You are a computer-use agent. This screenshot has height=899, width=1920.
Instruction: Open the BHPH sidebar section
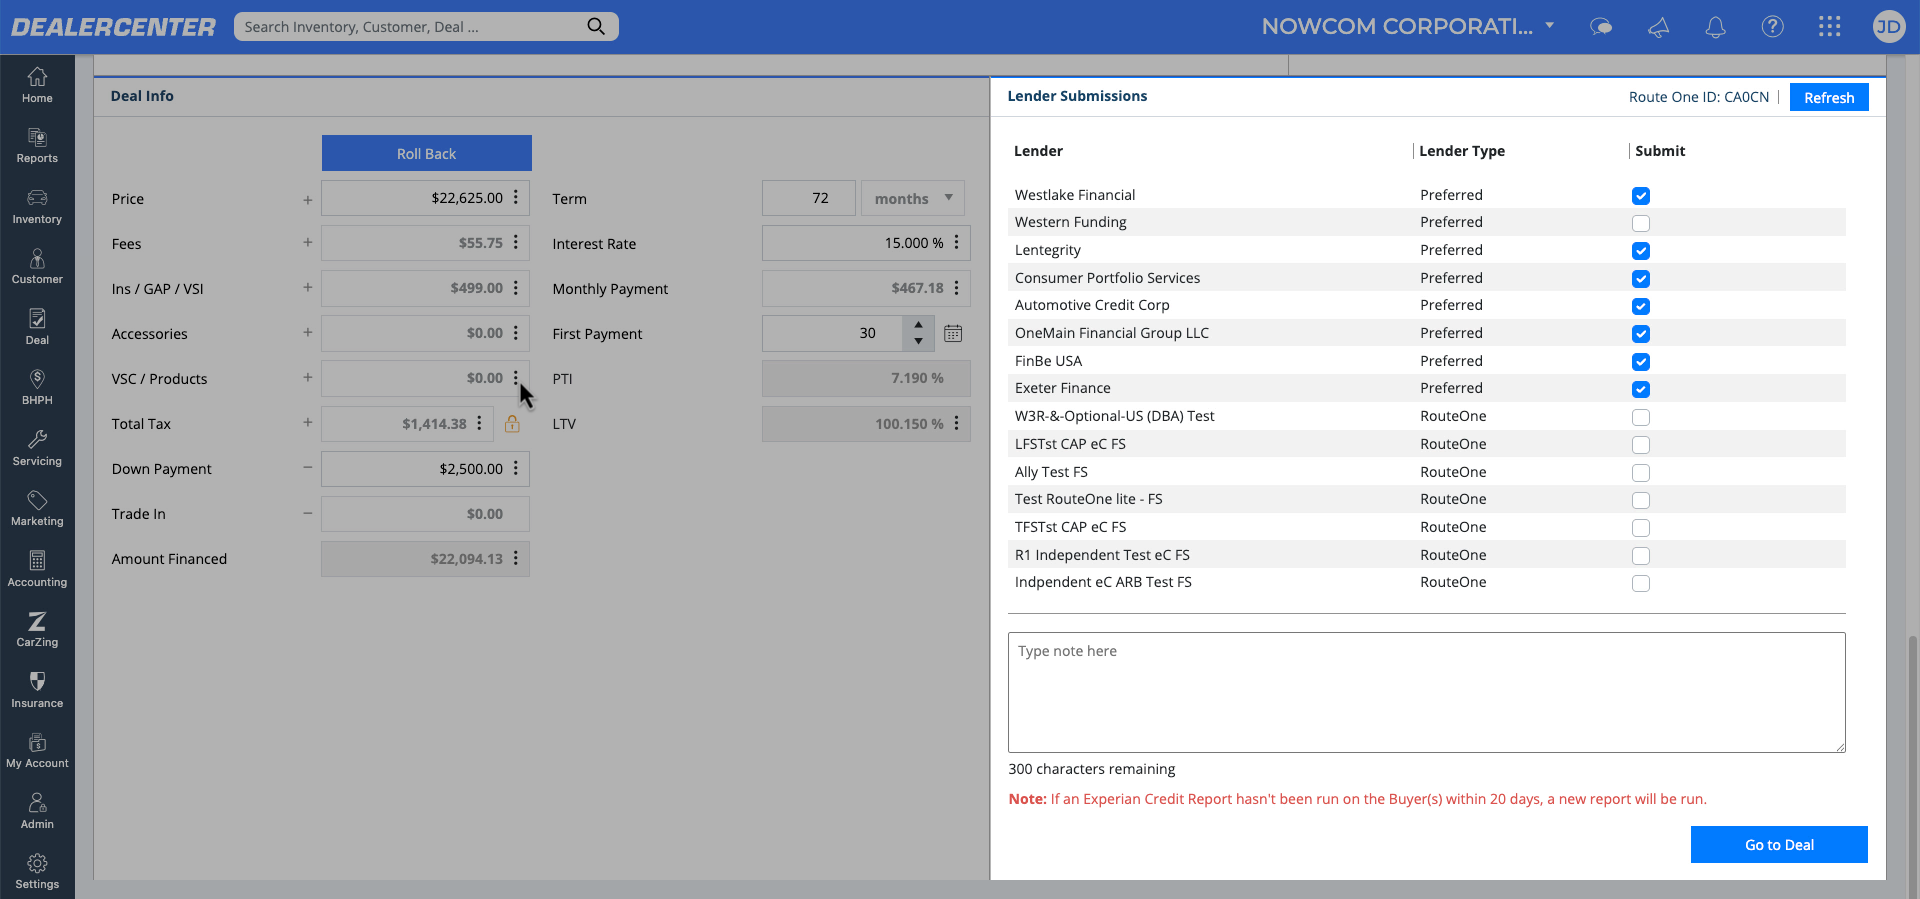coord(37,387)
